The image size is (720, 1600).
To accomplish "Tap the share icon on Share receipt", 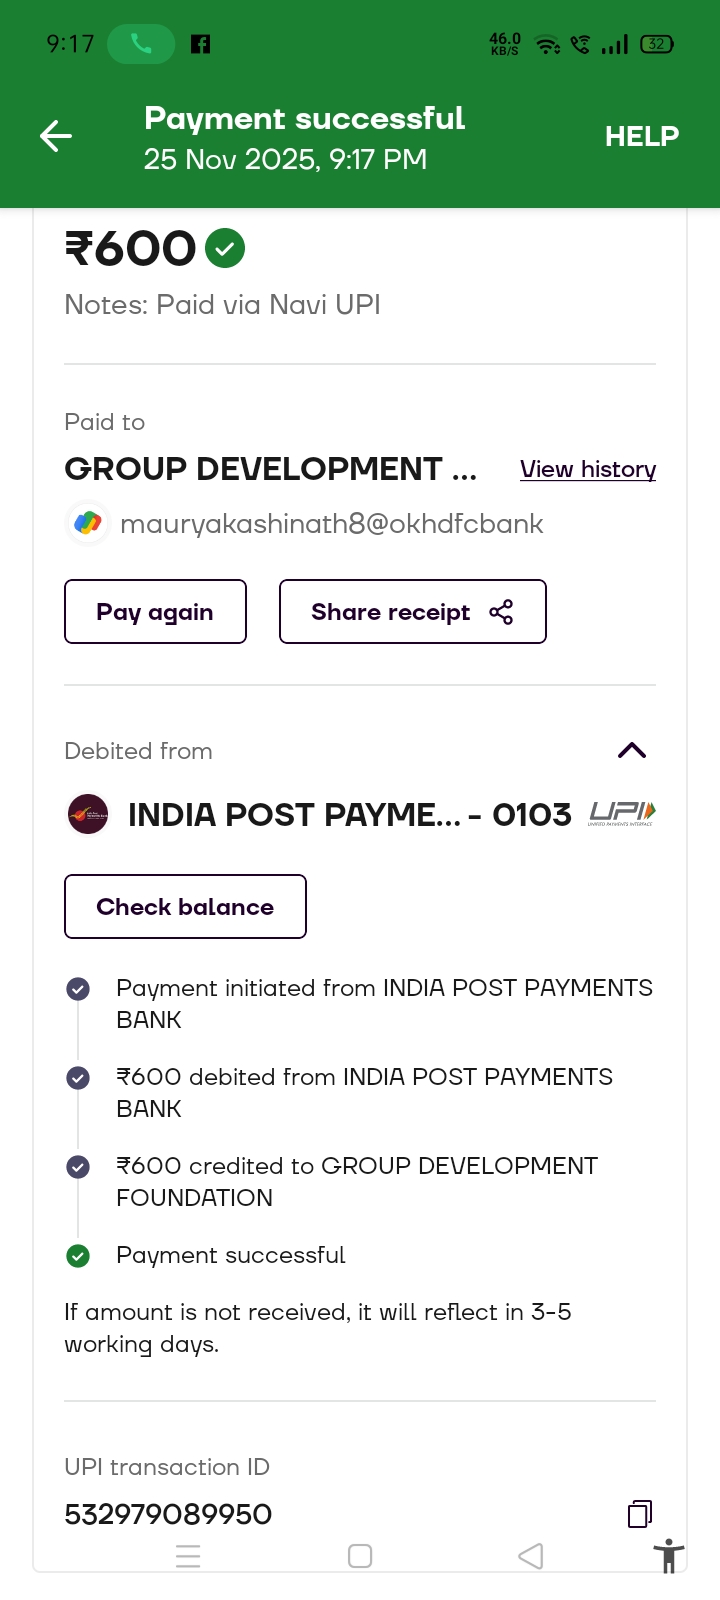I will pyautogui.click(x=501, y=612).
